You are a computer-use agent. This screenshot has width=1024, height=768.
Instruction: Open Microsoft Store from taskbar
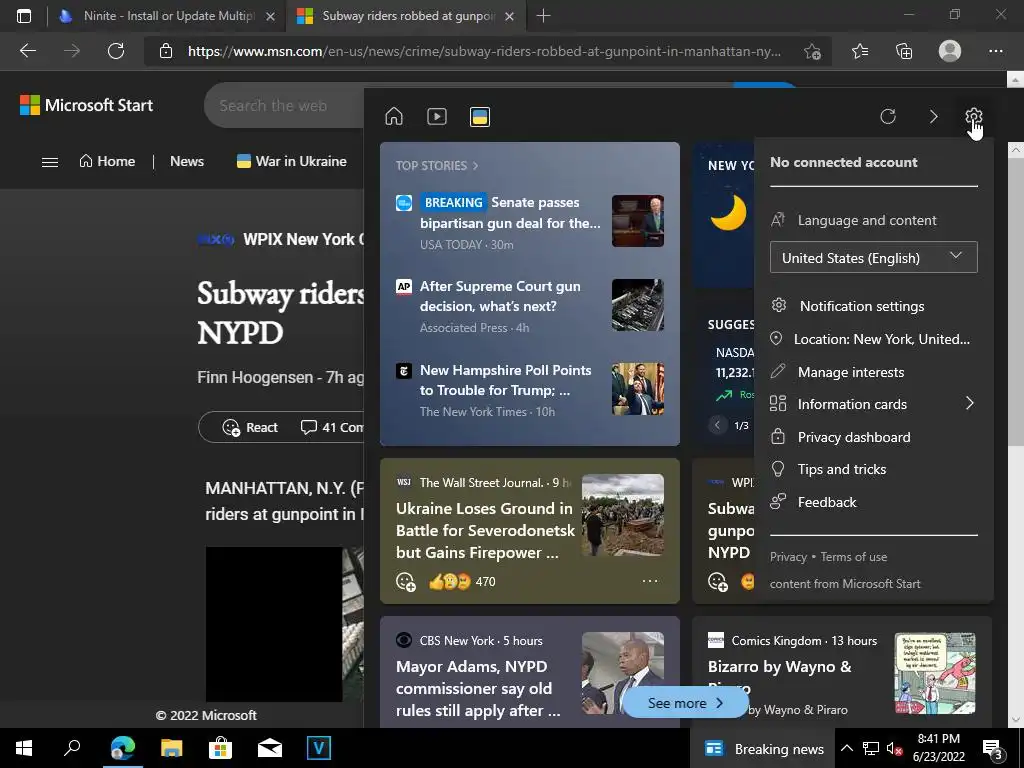click(x=220, y=748)
